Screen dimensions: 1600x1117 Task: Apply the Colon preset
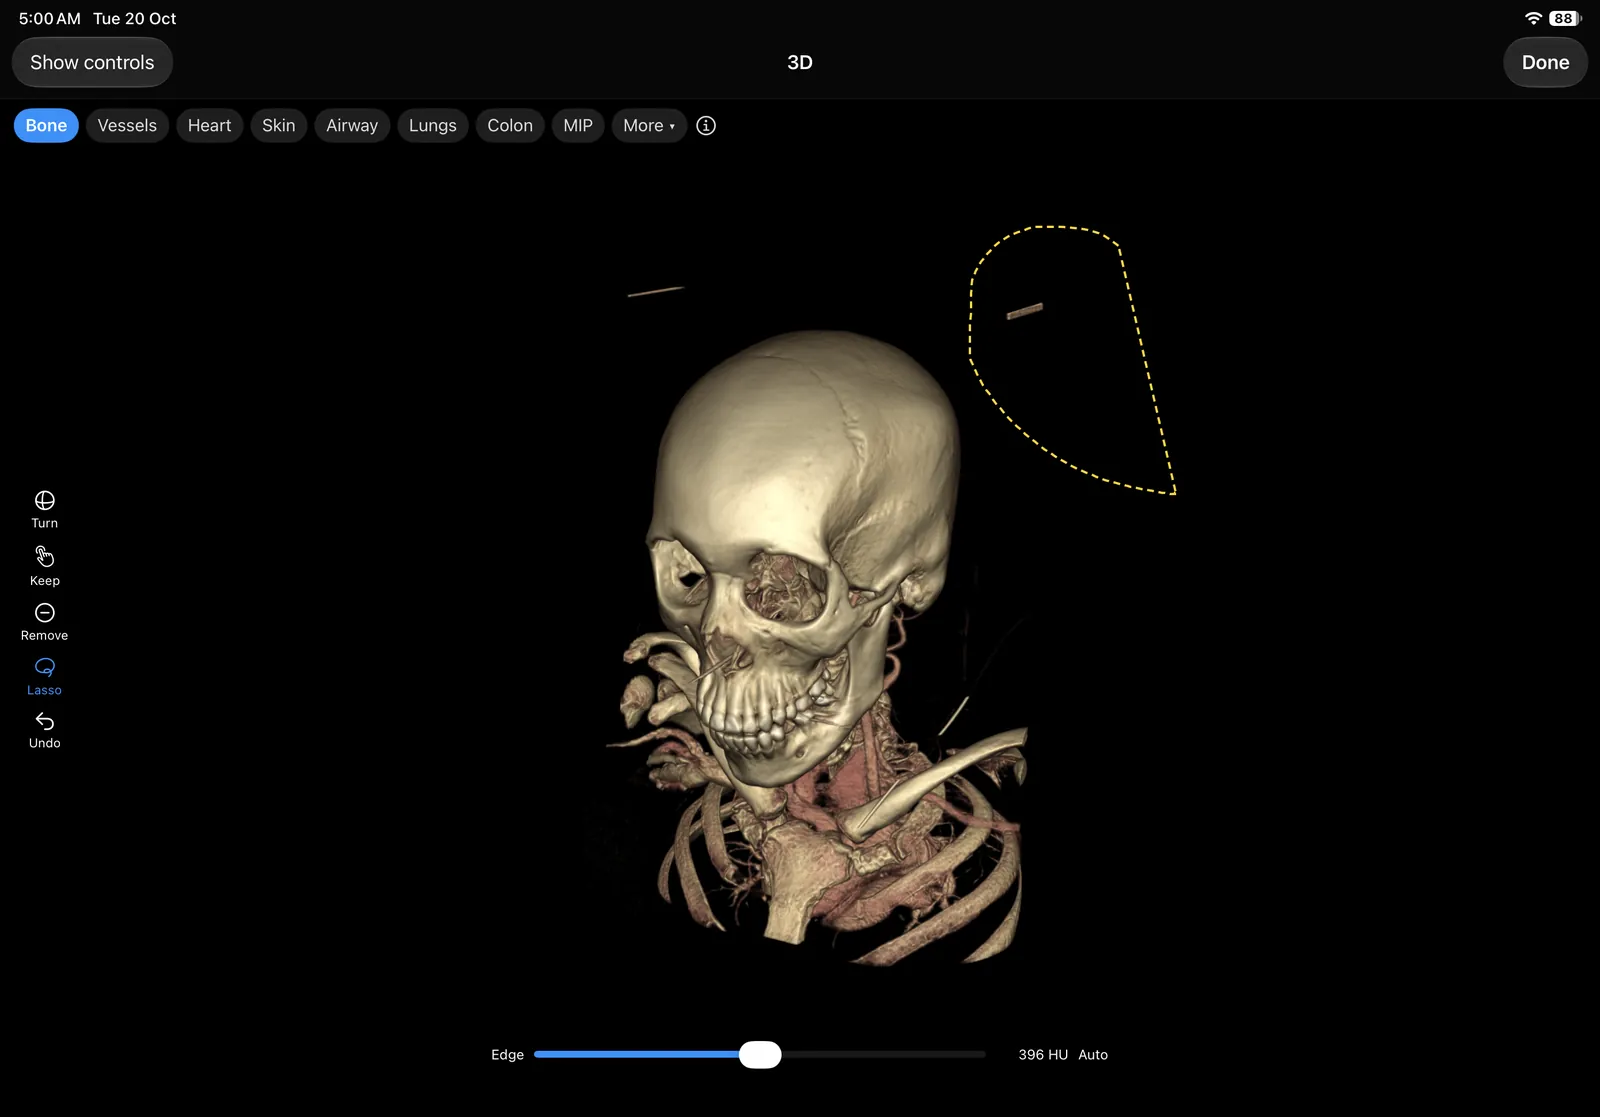point(510,125)
